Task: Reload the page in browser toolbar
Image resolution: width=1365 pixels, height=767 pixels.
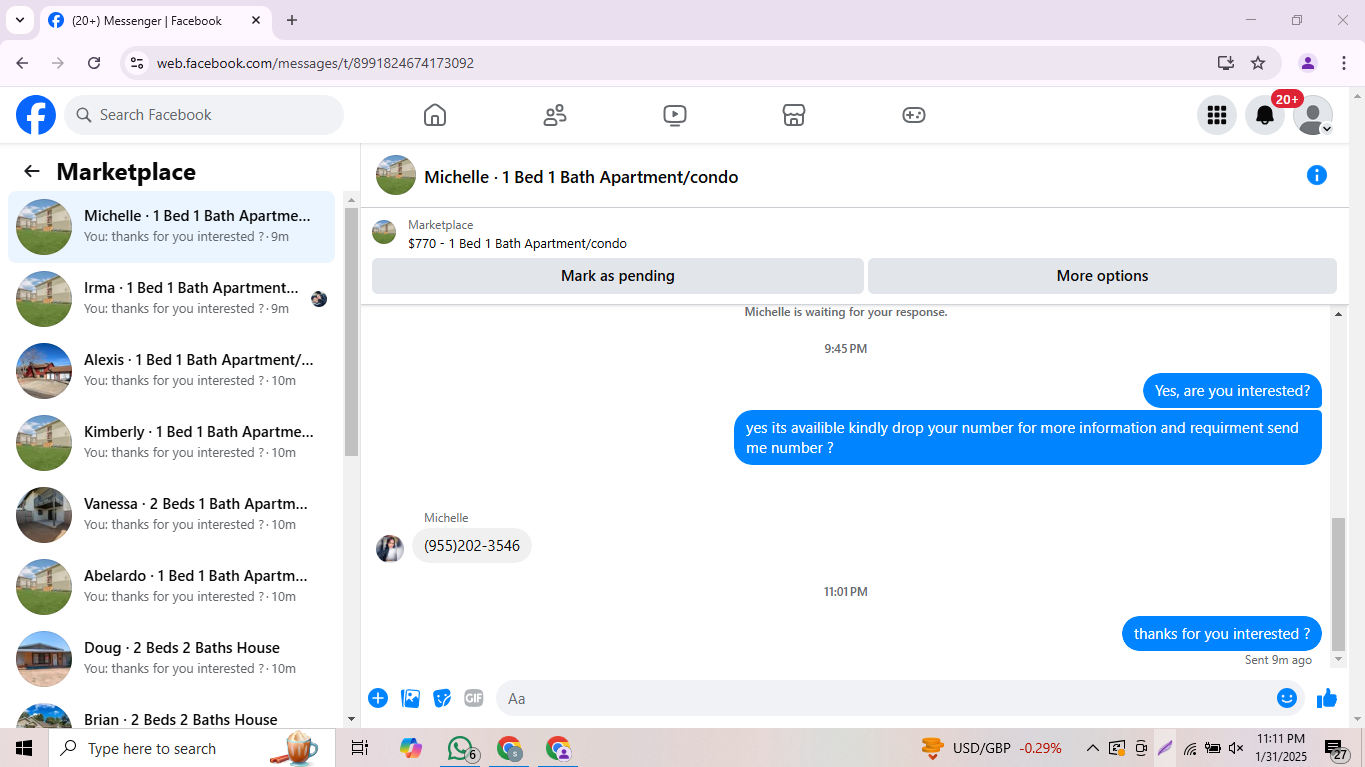Action: tap(94, 63)
